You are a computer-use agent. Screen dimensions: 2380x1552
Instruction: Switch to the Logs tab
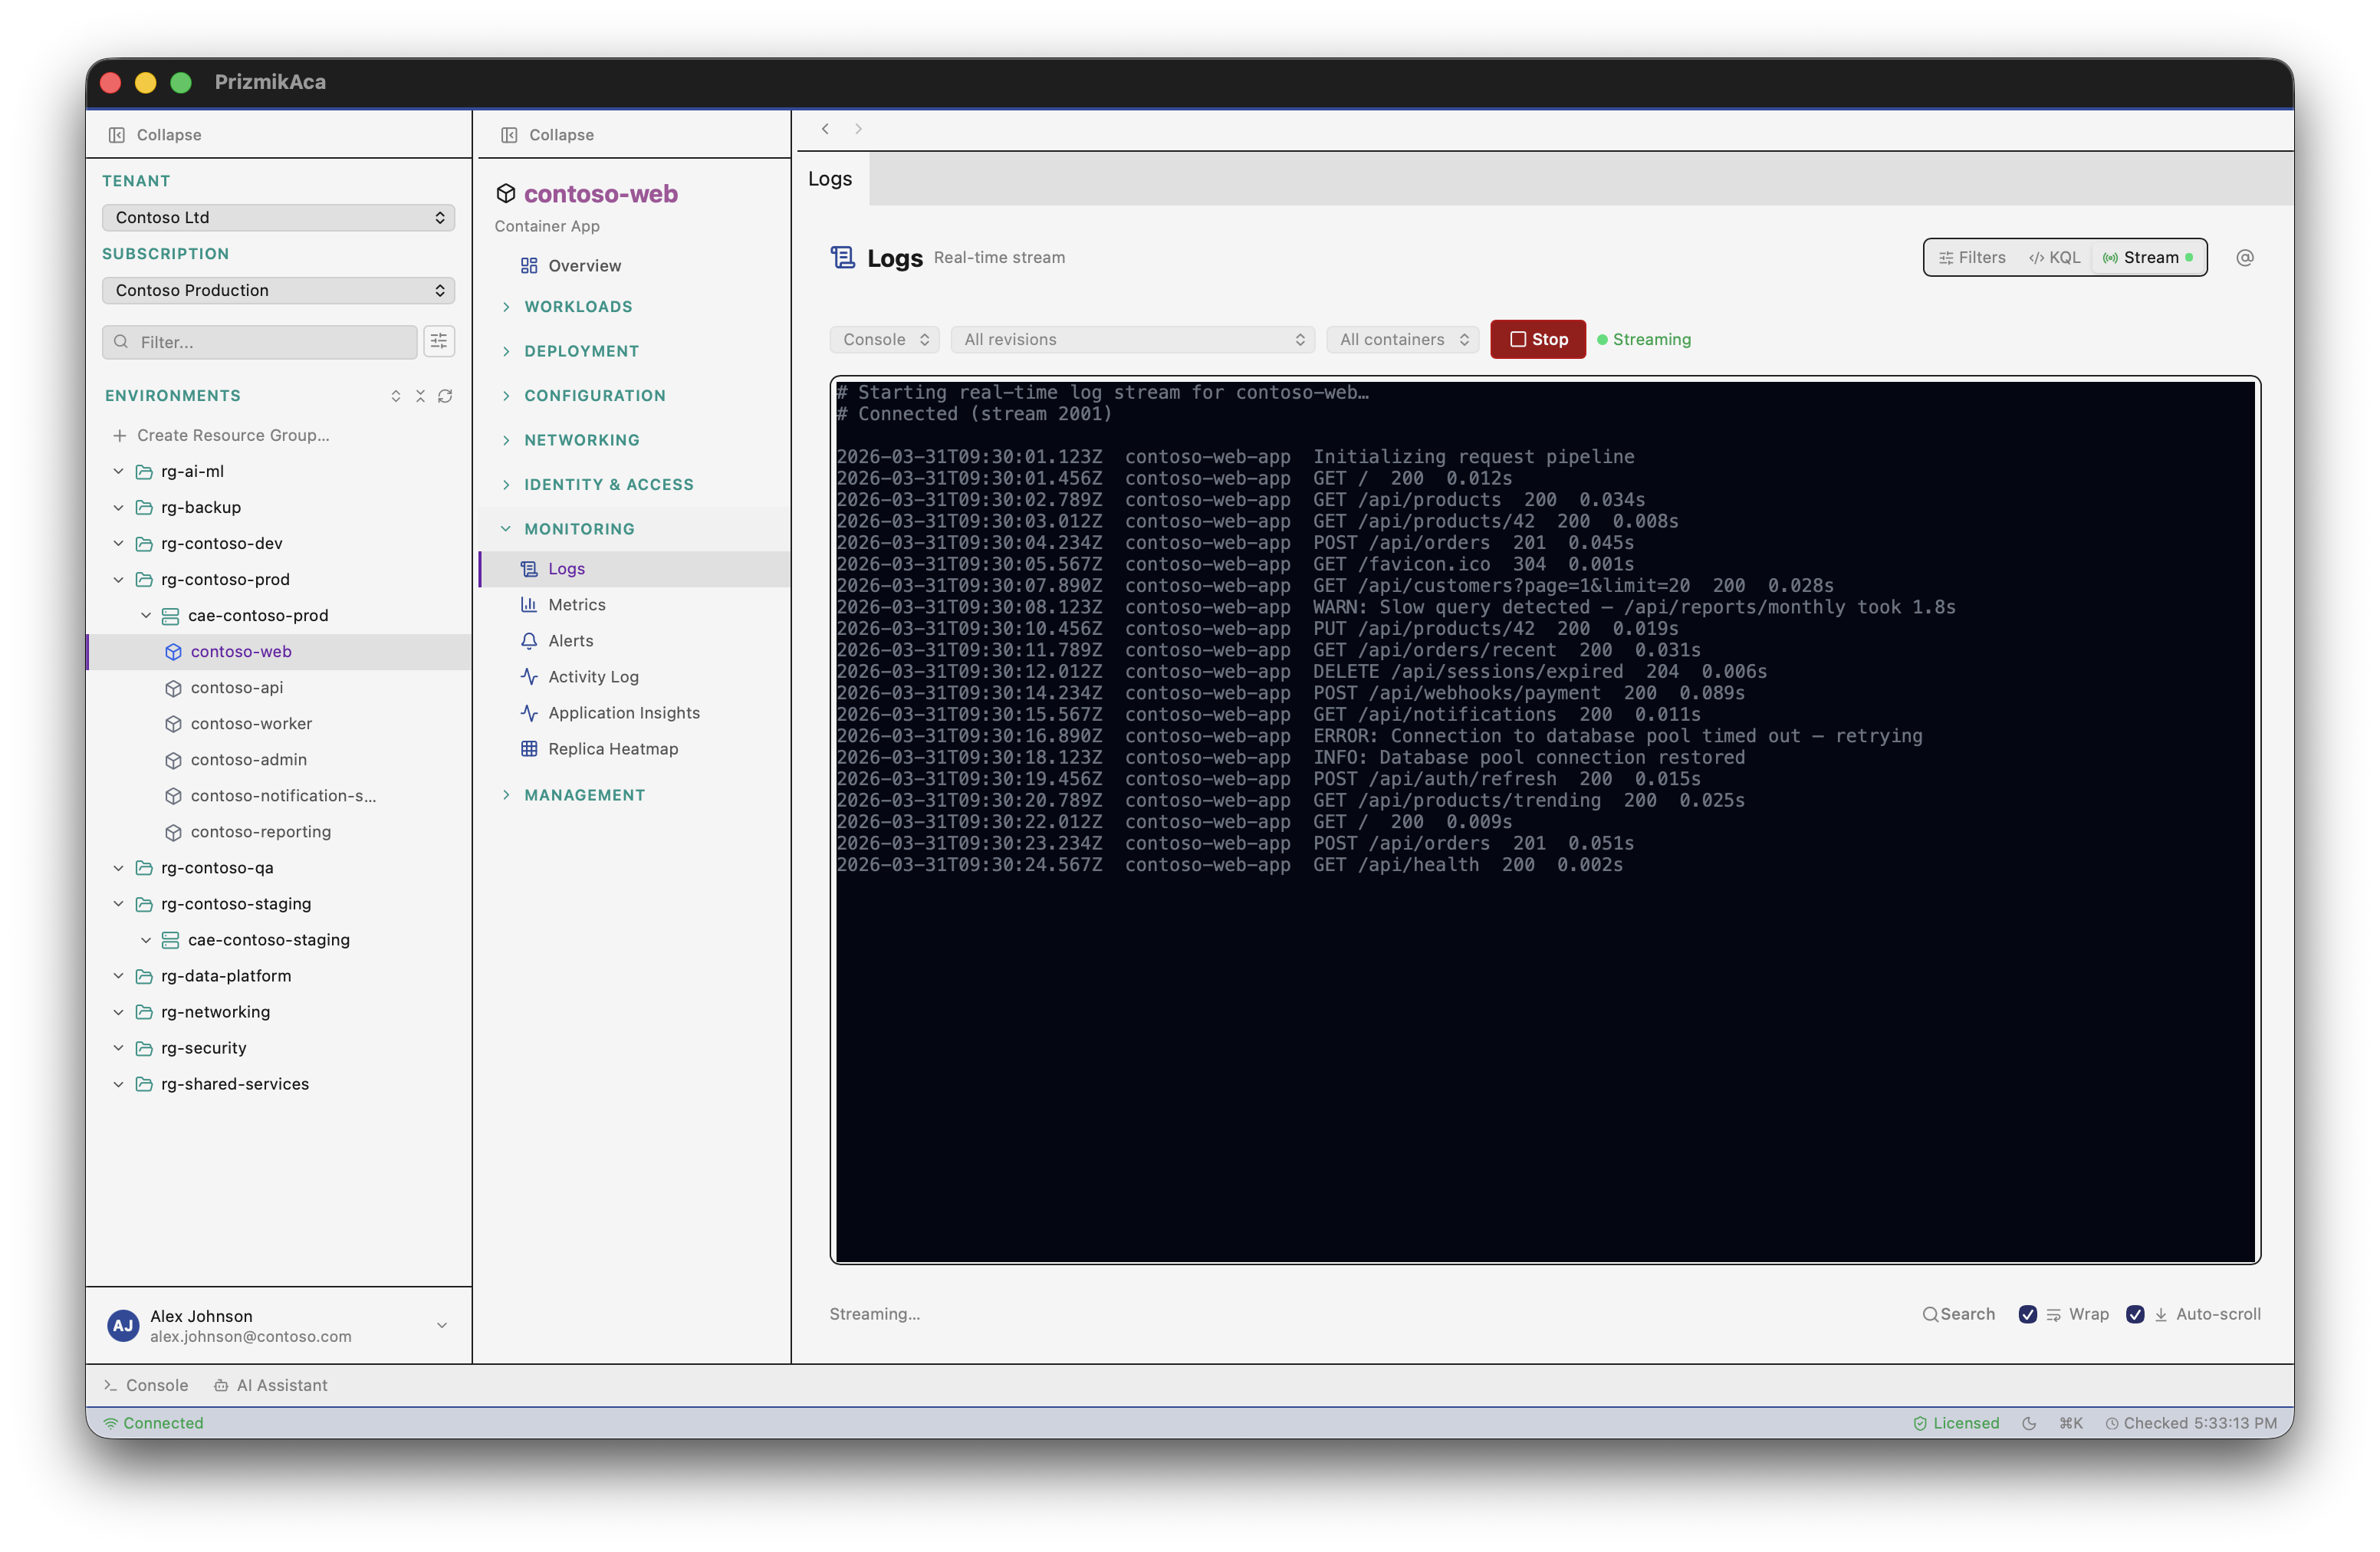pyautogui.click(x=828, y=178)
